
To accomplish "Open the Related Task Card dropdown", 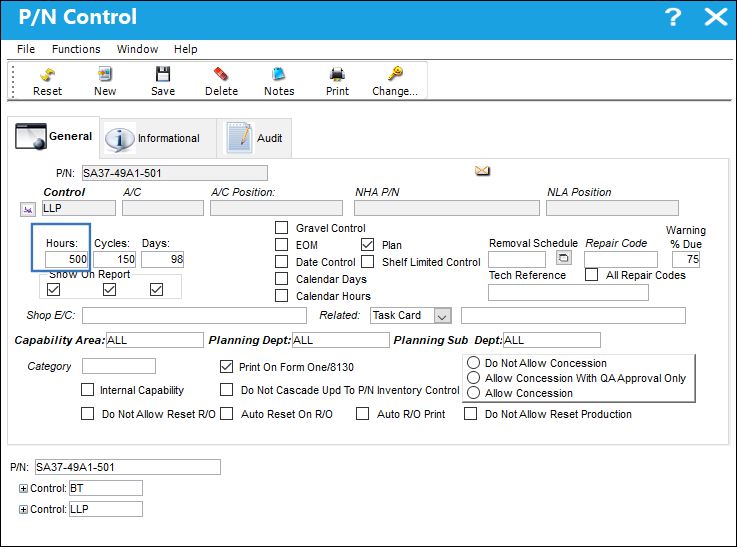I will [442, 316].
